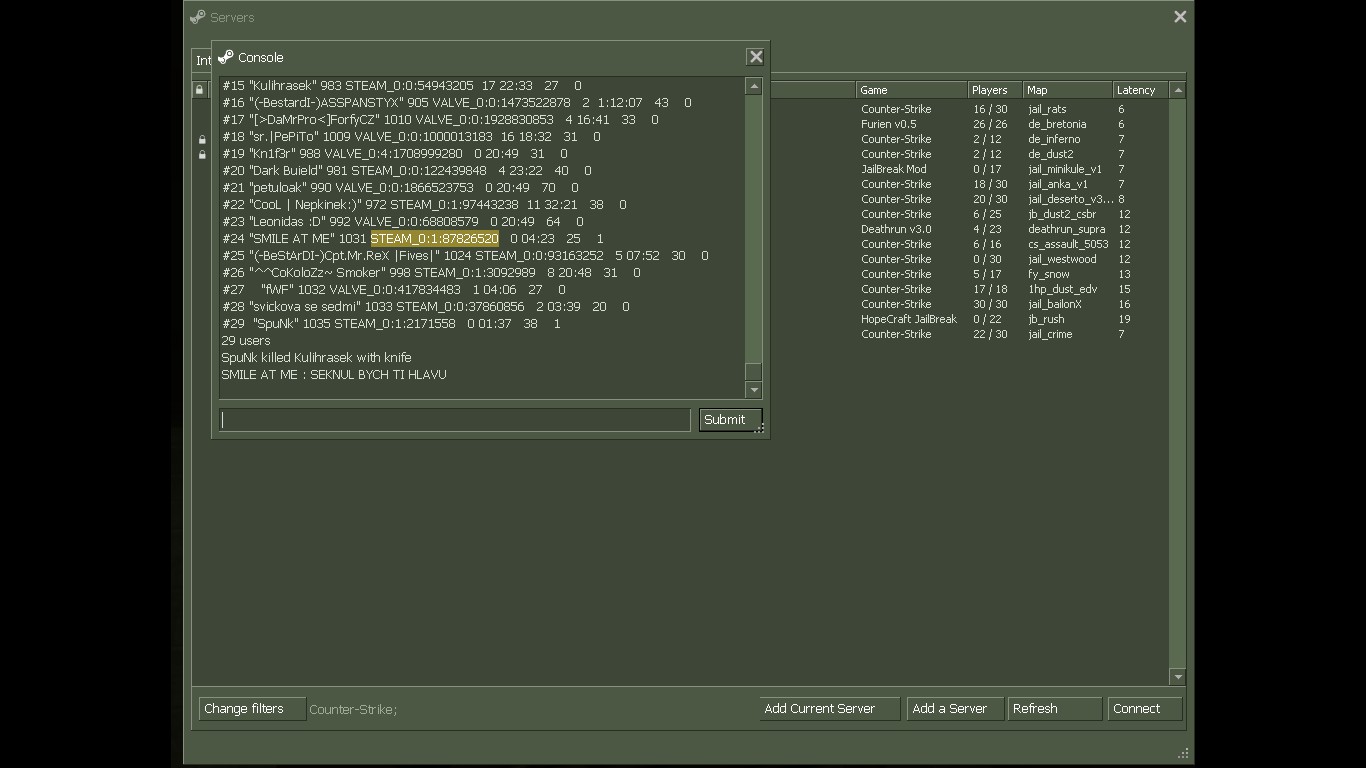Click Add Current Server button
1366x768 pixels.
pyautogui.click(x=829, y=709)
